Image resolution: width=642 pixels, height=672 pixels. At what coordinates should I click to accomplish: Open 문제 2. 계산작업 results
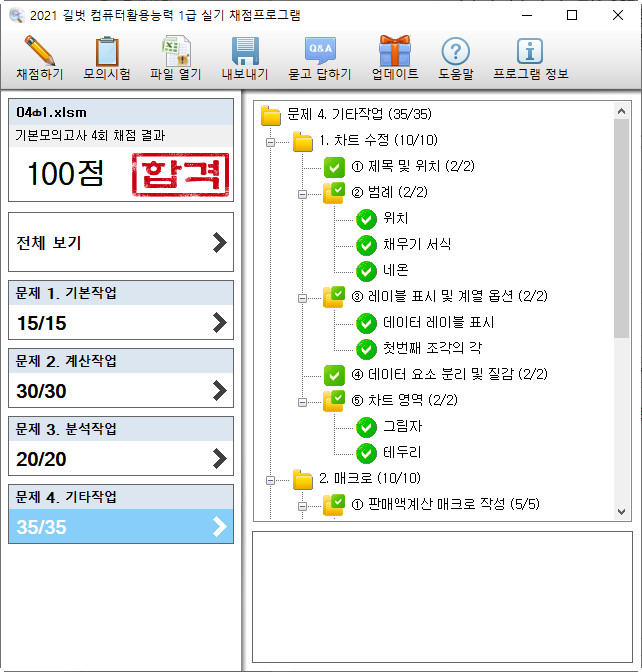coord(120,378)
